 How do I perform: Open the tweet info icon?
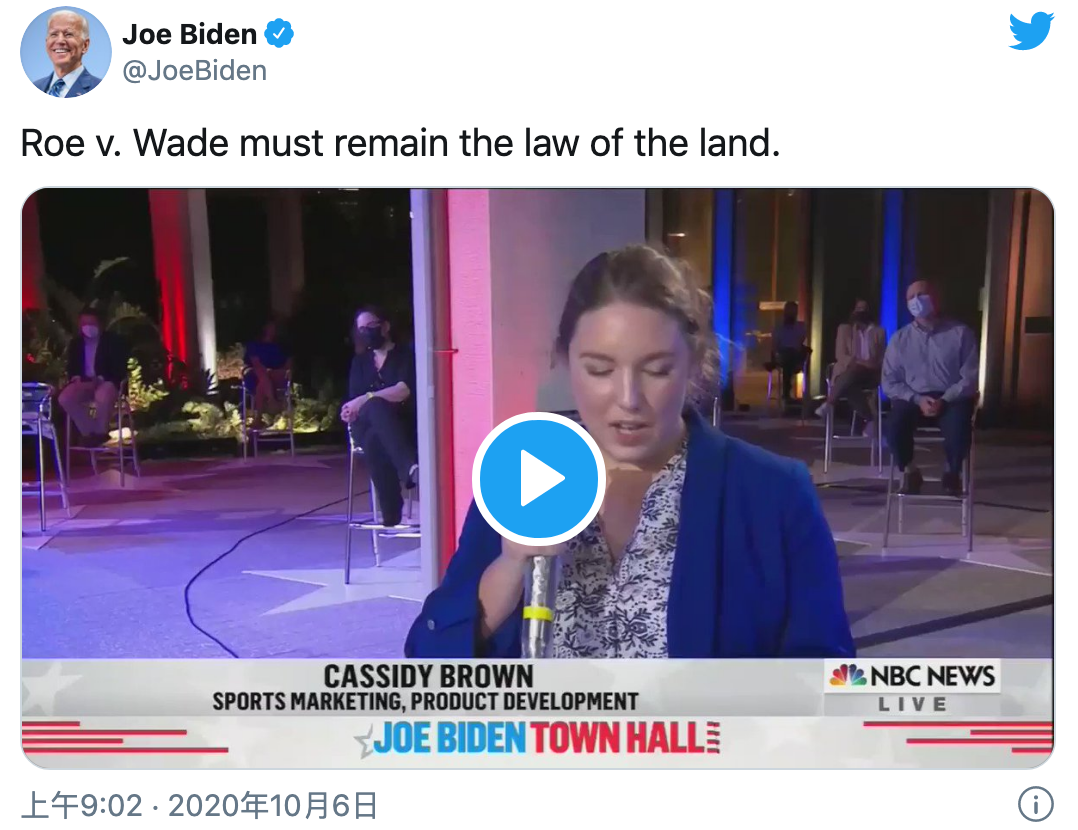click(x=1035, y=803)
